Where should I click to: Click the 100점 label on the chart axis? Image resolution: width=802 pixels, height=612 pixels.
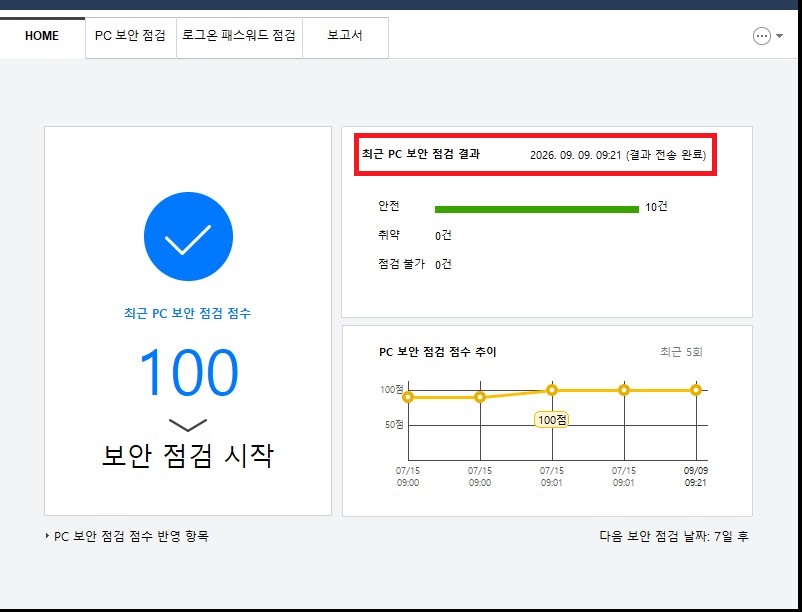click(392, 390)
